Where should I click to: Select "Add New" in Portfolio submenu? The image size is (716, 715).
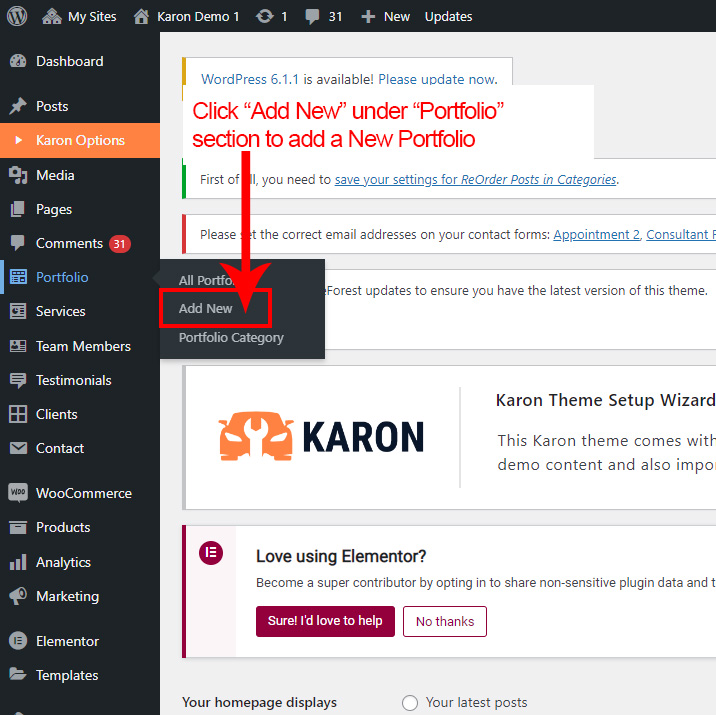206,309
